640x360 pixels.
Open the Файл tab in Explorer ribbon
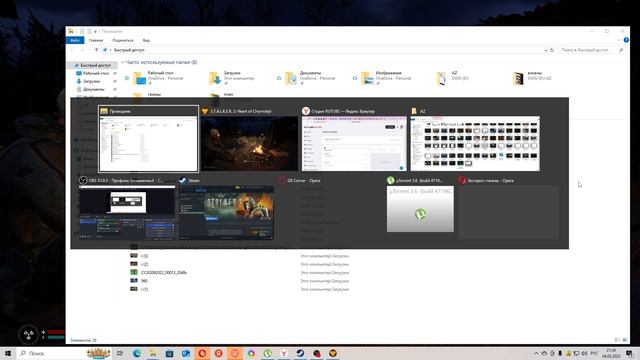click(x=75, y=40)
